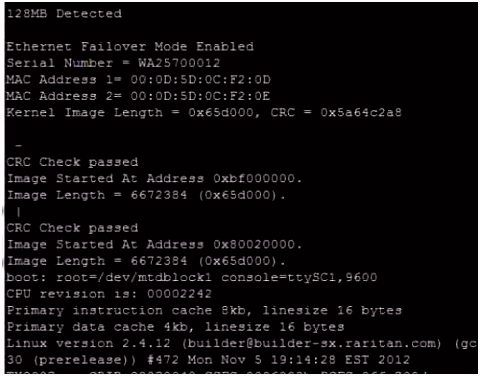Select the serial number WA25700012
Screen dimensions: 480x376
[179, 63]
